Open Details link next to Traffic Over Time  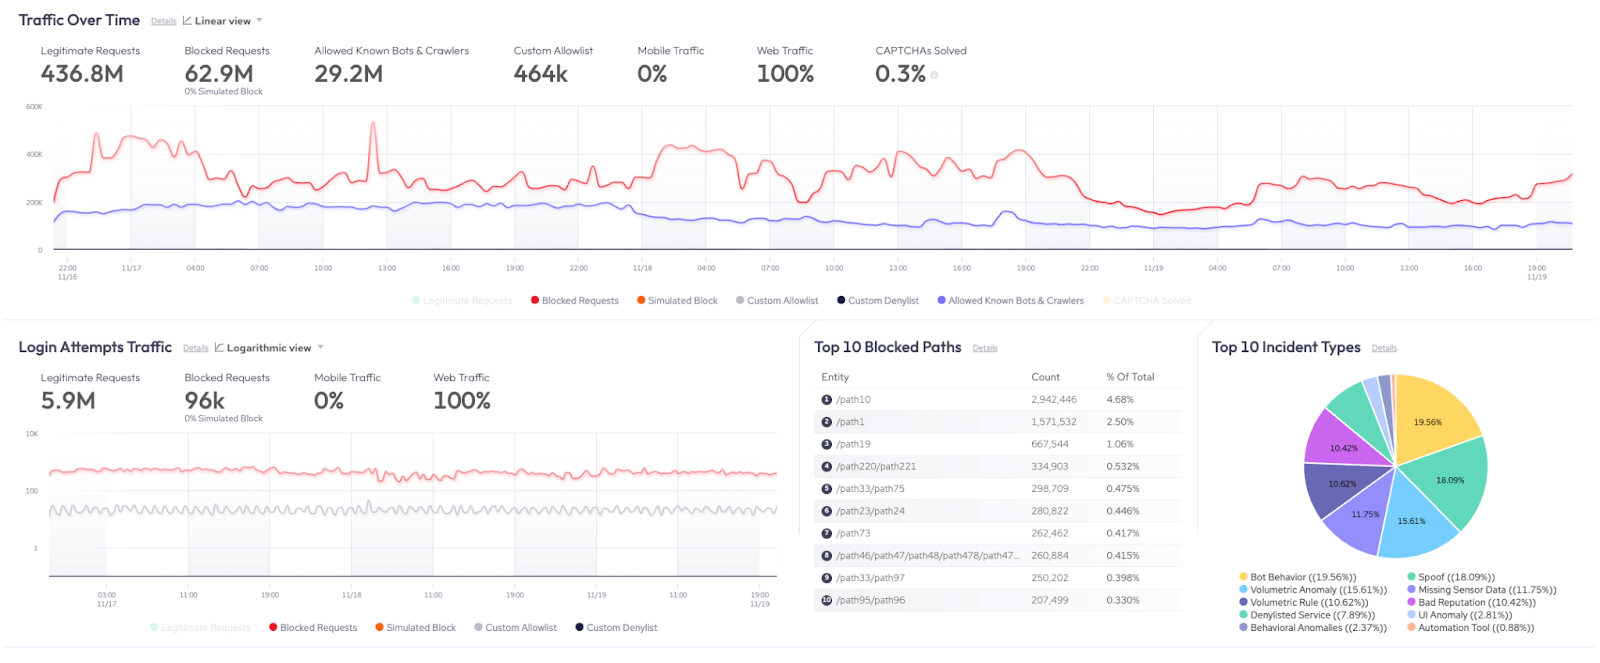(163, 21)
